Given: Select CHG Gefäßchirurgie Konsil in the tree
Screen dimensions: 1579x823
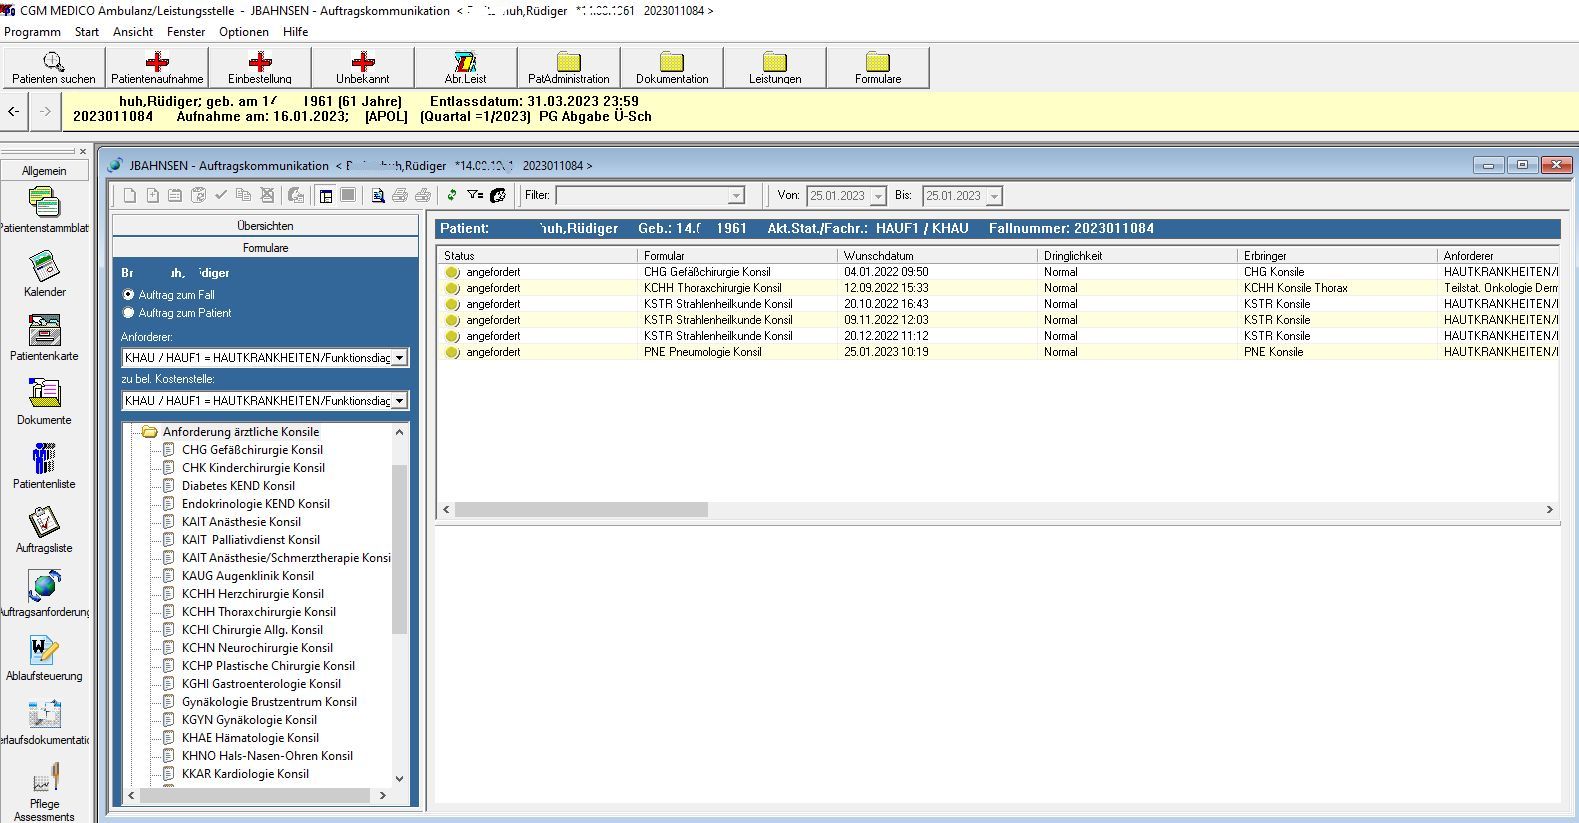Looking at the screenshot, I should [x=252, y=450].
